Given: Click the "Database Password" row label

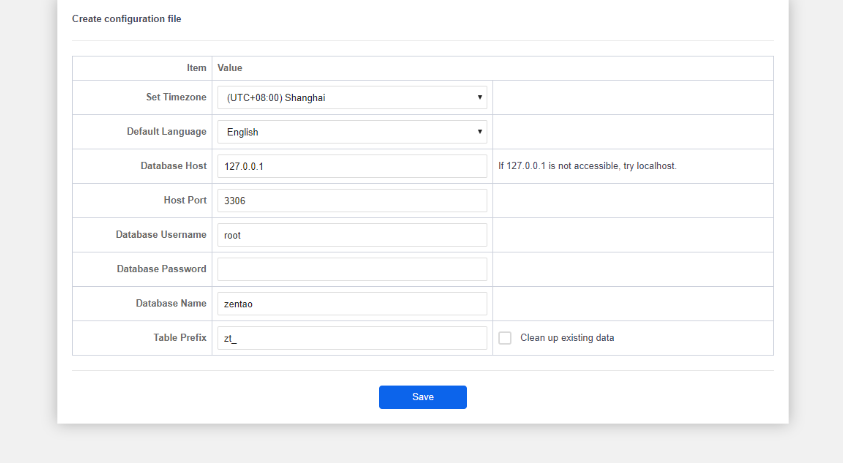Looking at the screenshot, I should pyautogui.click(x=161, y=269).
